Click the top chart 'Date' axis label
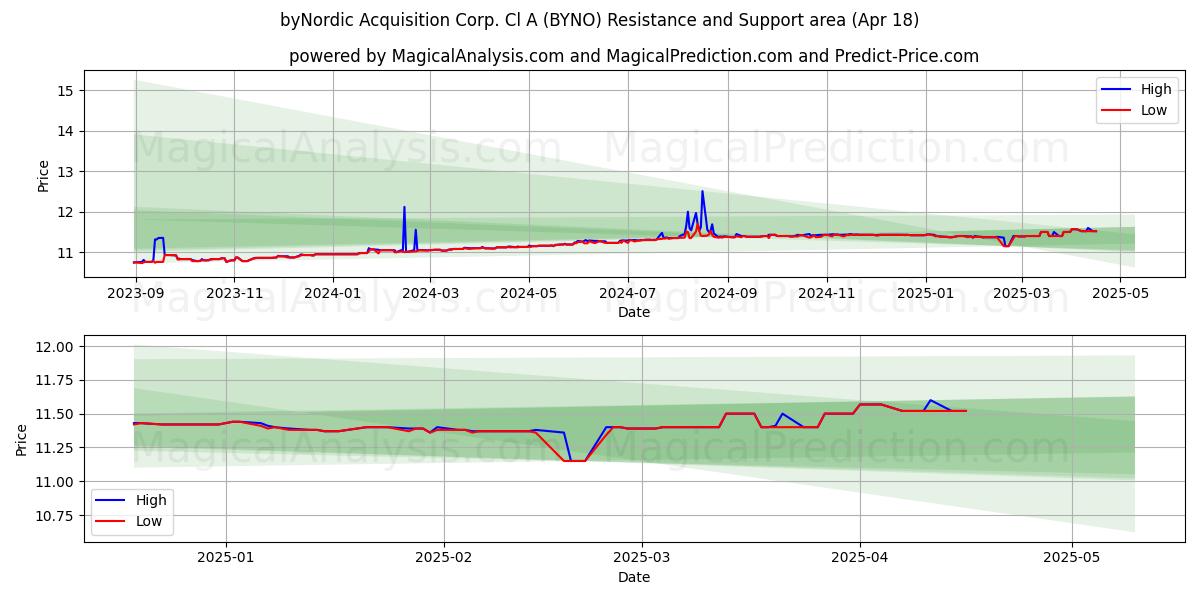The image size is (1200, 600). [634, 312]
